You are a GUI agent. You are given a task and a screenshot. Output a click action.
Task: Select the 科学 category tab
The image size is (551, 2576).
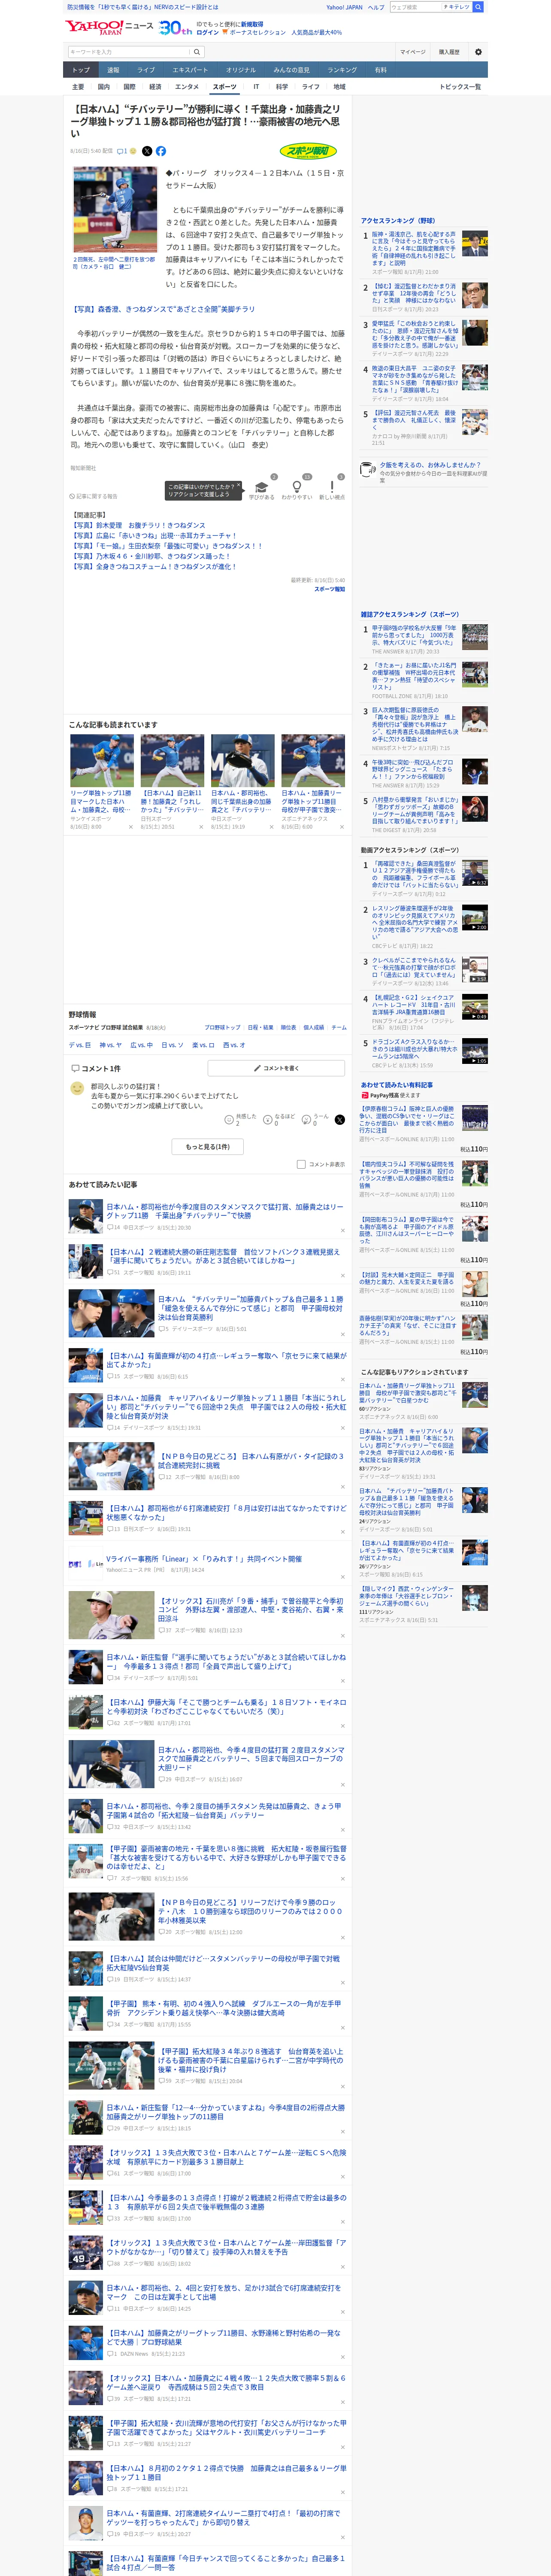(x=282, y=87)
